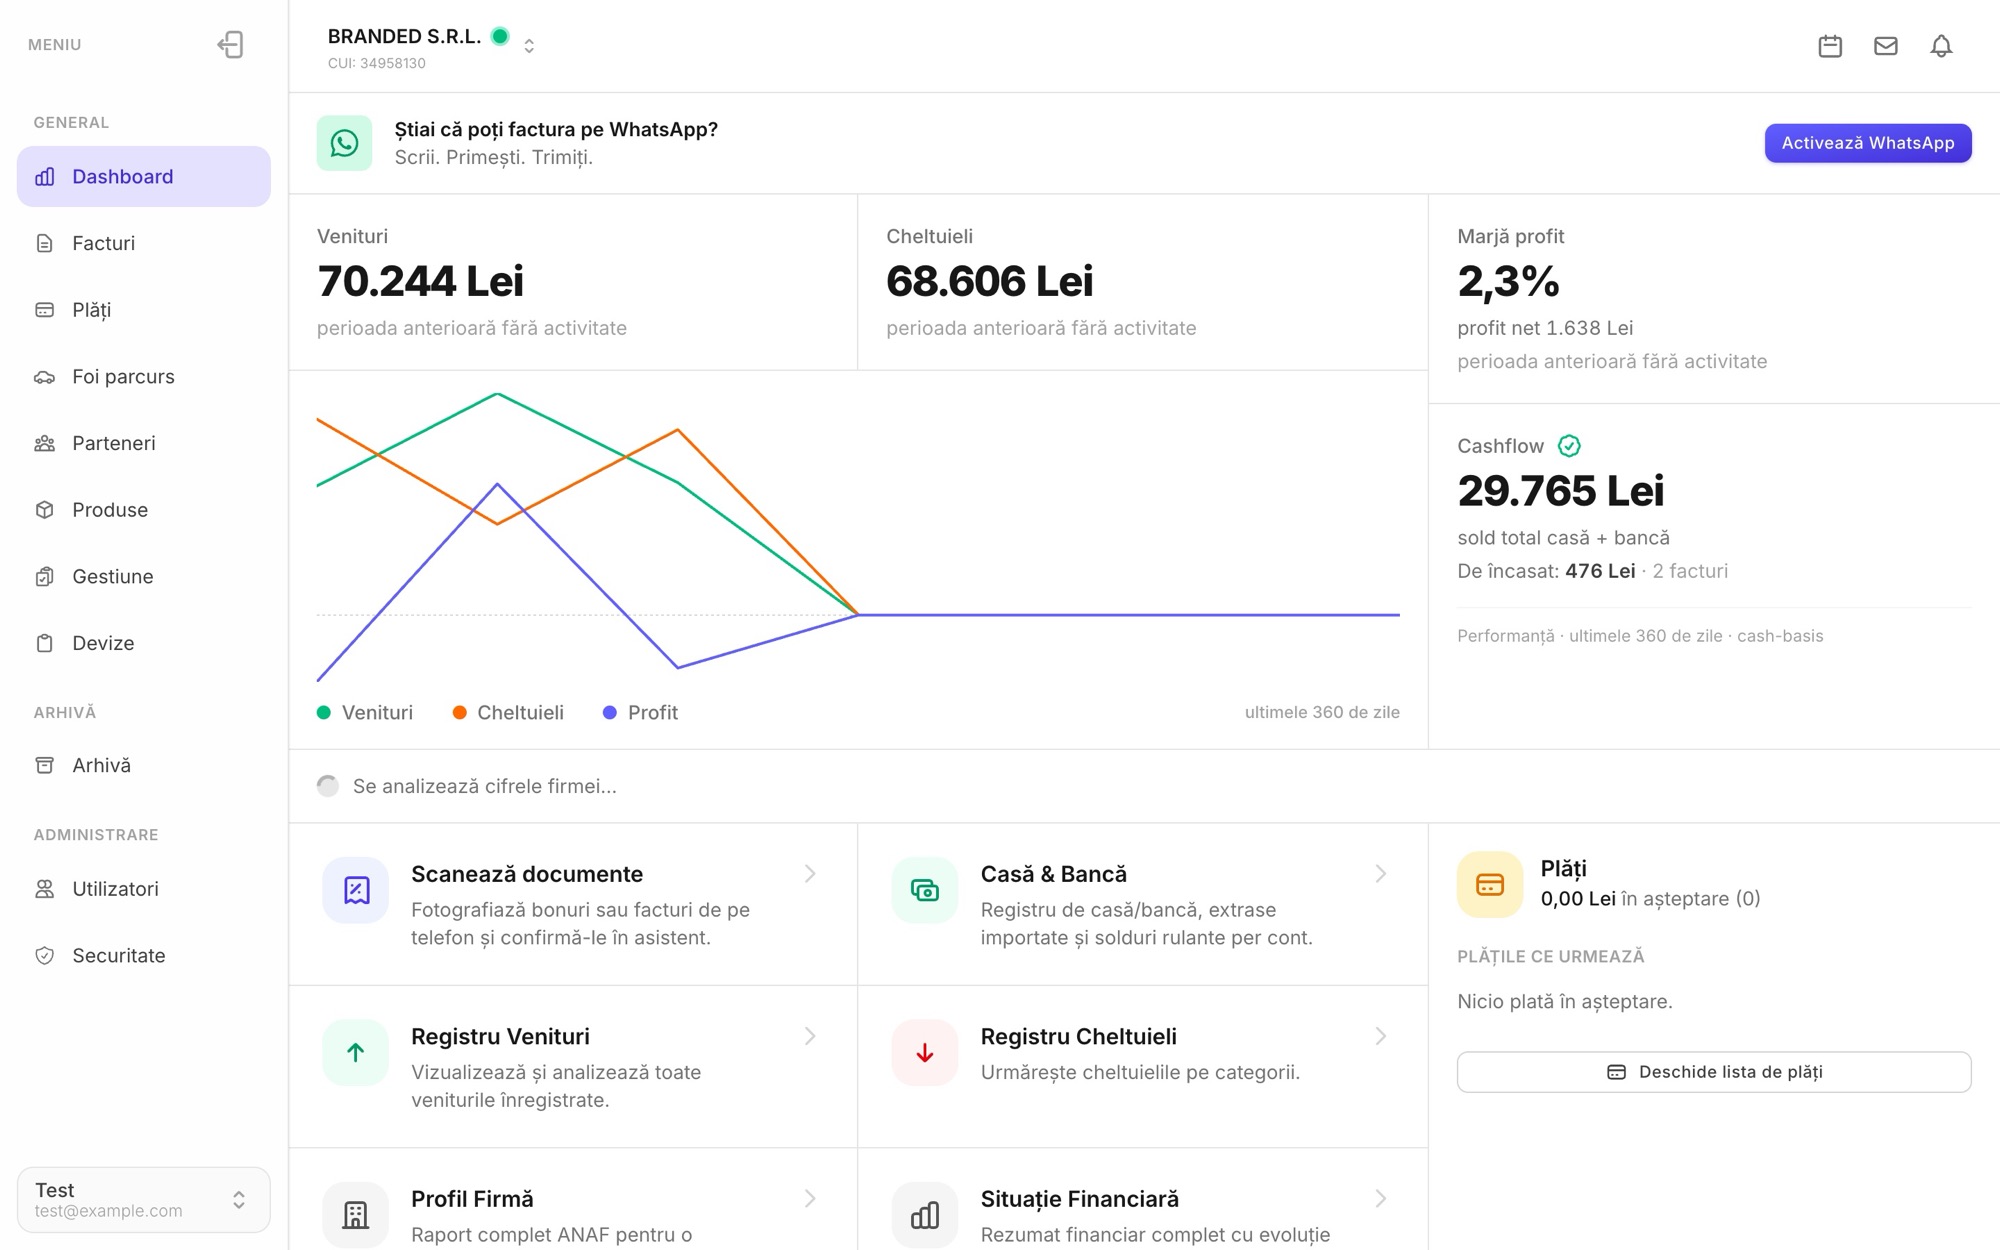Open the company switcher chevrons

point(529,46)
